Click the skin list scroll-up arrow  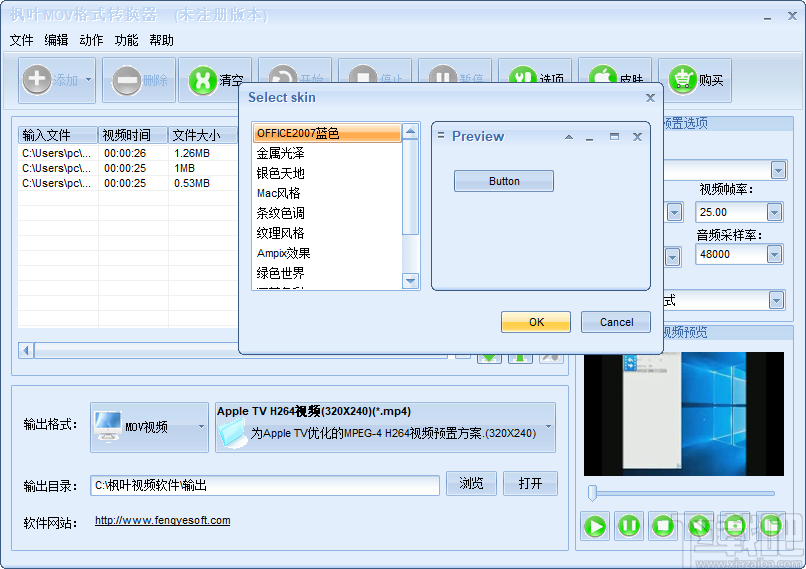tap(410, 131)
